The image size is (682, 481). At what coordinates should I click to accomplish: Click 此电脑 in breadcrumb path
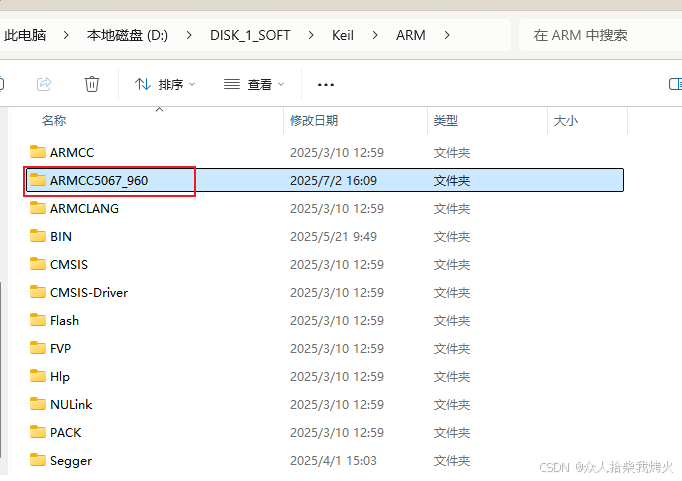tap(25, 35)
